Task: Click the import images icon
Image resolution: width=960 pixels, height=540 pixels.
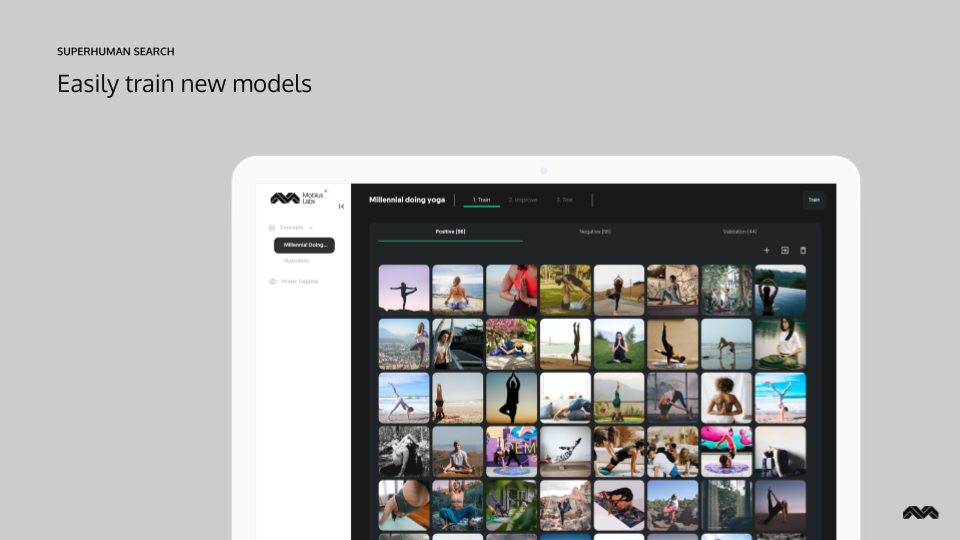Action: (x=785, y=250)
